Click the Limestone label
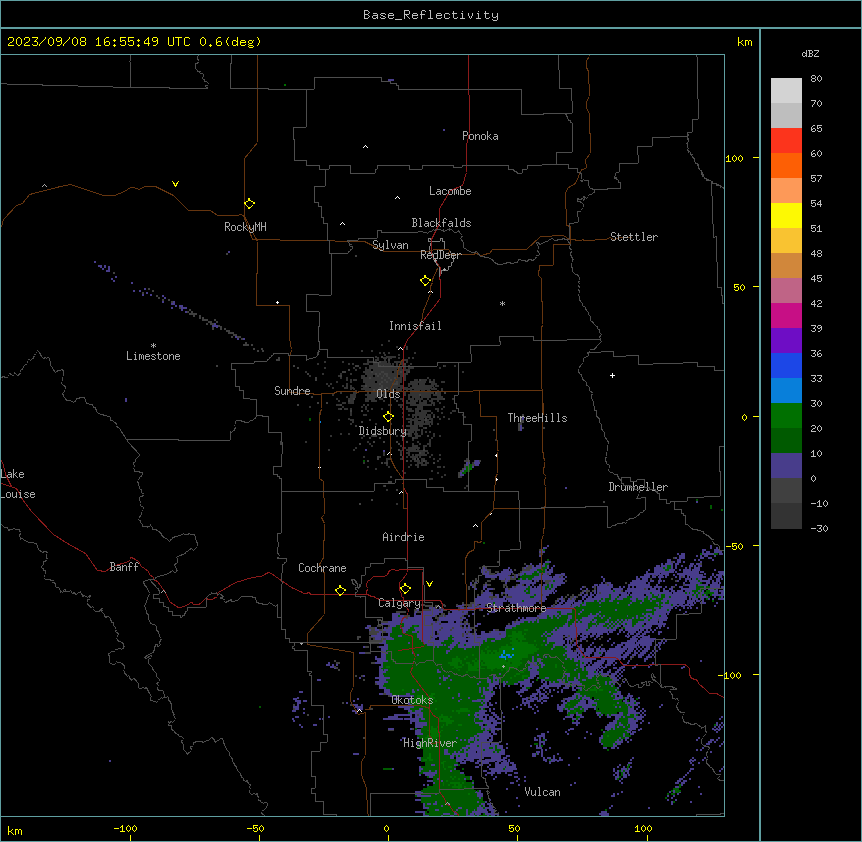Image resolution: width=862 pixels, height=842 pixels. (x=153, y=356)
